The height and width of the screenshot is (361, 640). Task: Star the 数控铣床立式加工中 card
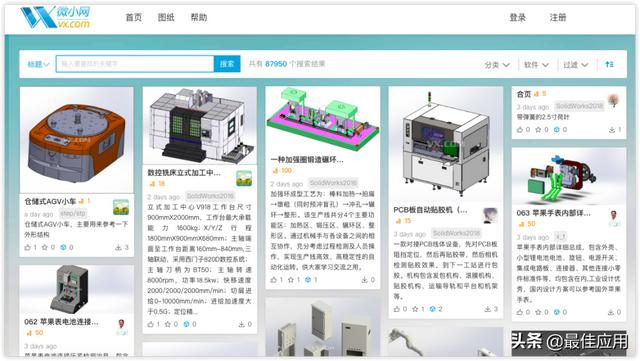point(168,324)
